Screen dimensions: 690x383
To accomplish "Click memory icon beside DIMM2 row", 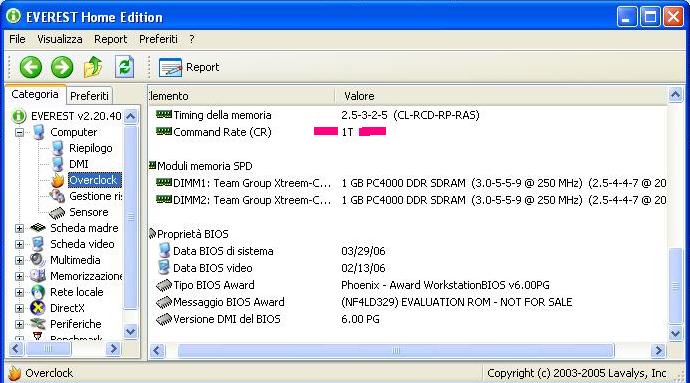I will click(164, 199).
